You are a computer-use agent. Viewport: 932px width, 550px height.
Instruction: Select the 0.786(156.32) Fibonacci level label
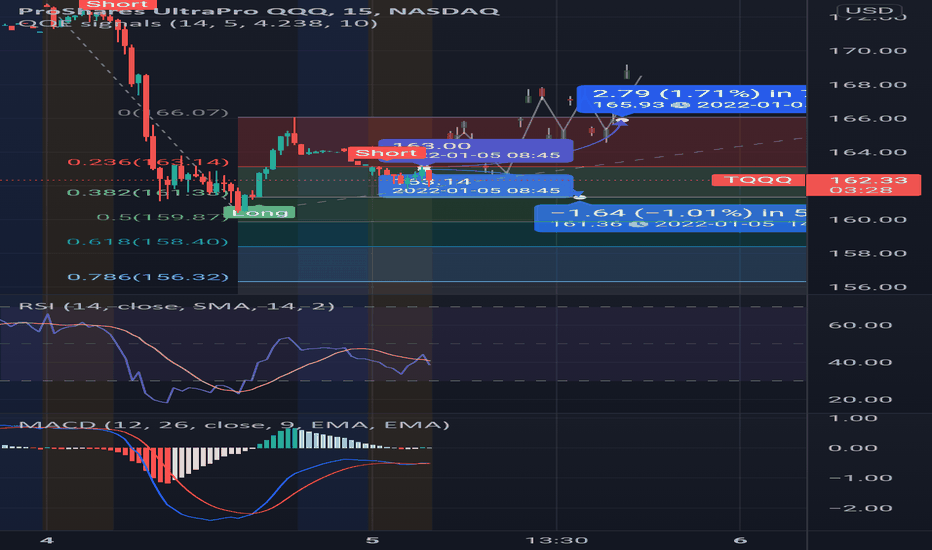(148, 277)
